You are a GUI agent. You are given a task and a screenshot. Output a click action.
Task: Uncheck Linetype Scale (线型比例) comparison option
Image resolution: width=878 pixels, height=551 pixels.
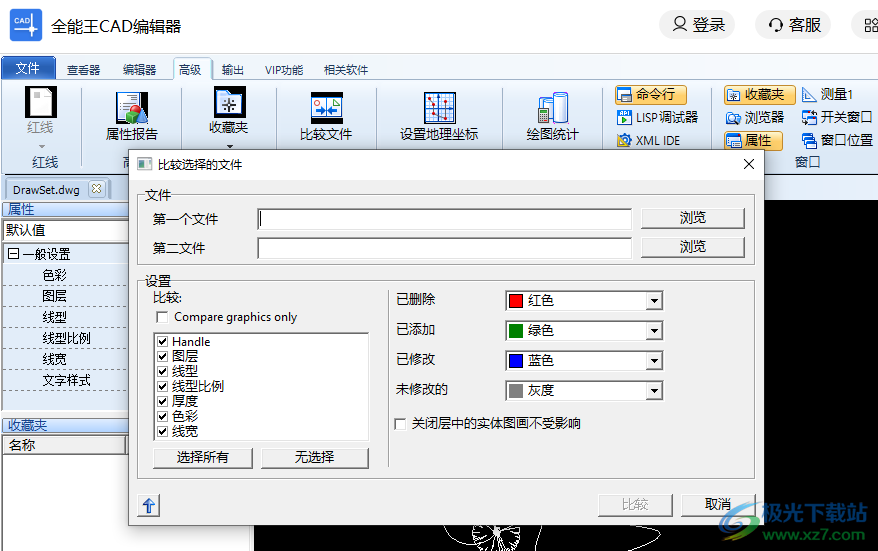(162, 386)
